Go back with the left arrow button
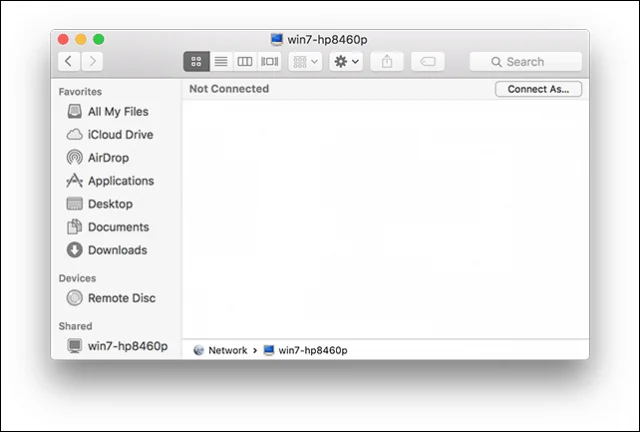This screenshot has width=640, height=432. click(x=69, y=62)
